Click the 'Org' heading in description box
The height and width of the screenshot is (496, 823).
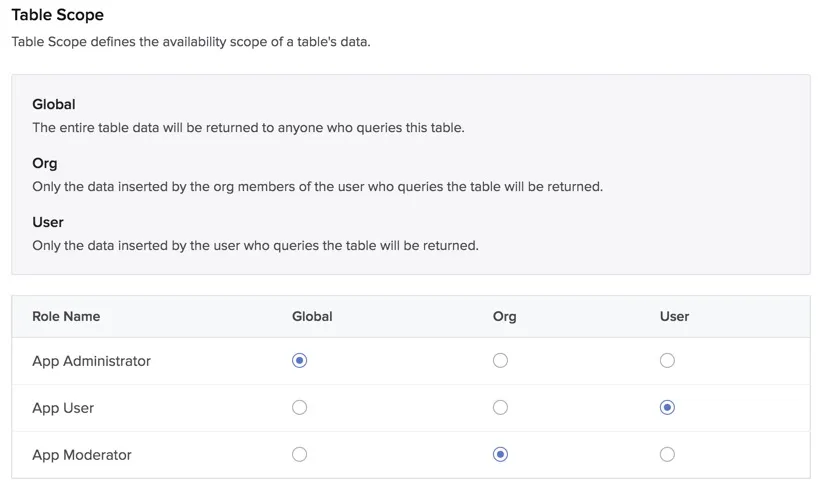click(x=45, y=163)
